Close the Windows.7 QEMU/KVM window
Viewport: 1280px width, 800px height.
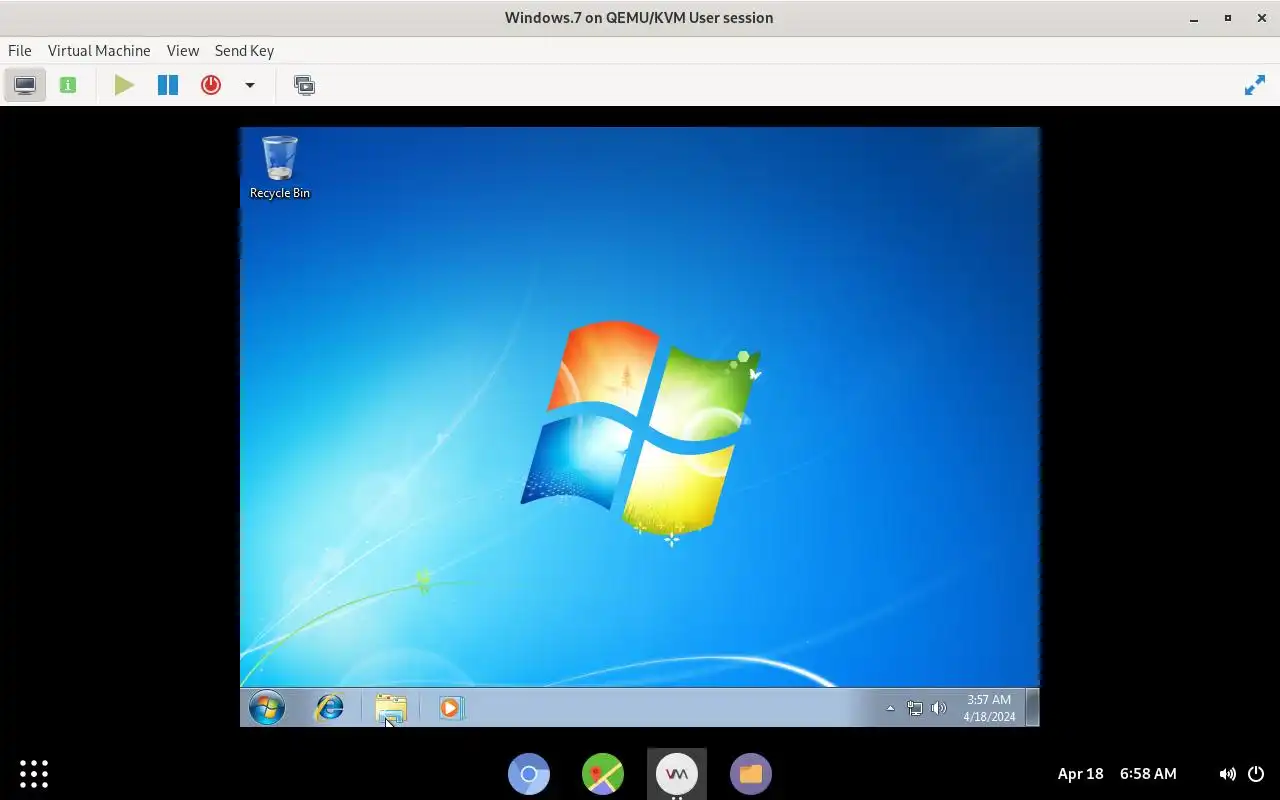pos(1261,18)
